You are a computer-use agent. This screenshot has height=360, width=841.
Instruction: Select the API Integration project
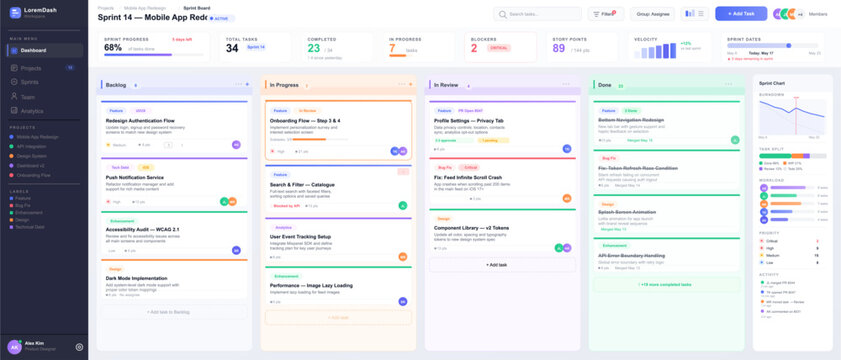(x=28, y=146)
